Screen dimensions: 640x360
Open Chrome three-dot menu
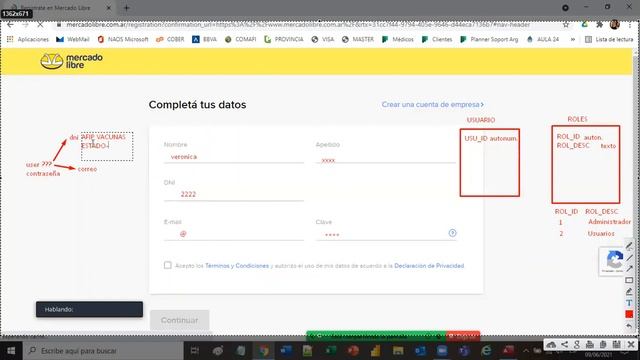coord(630,25)
